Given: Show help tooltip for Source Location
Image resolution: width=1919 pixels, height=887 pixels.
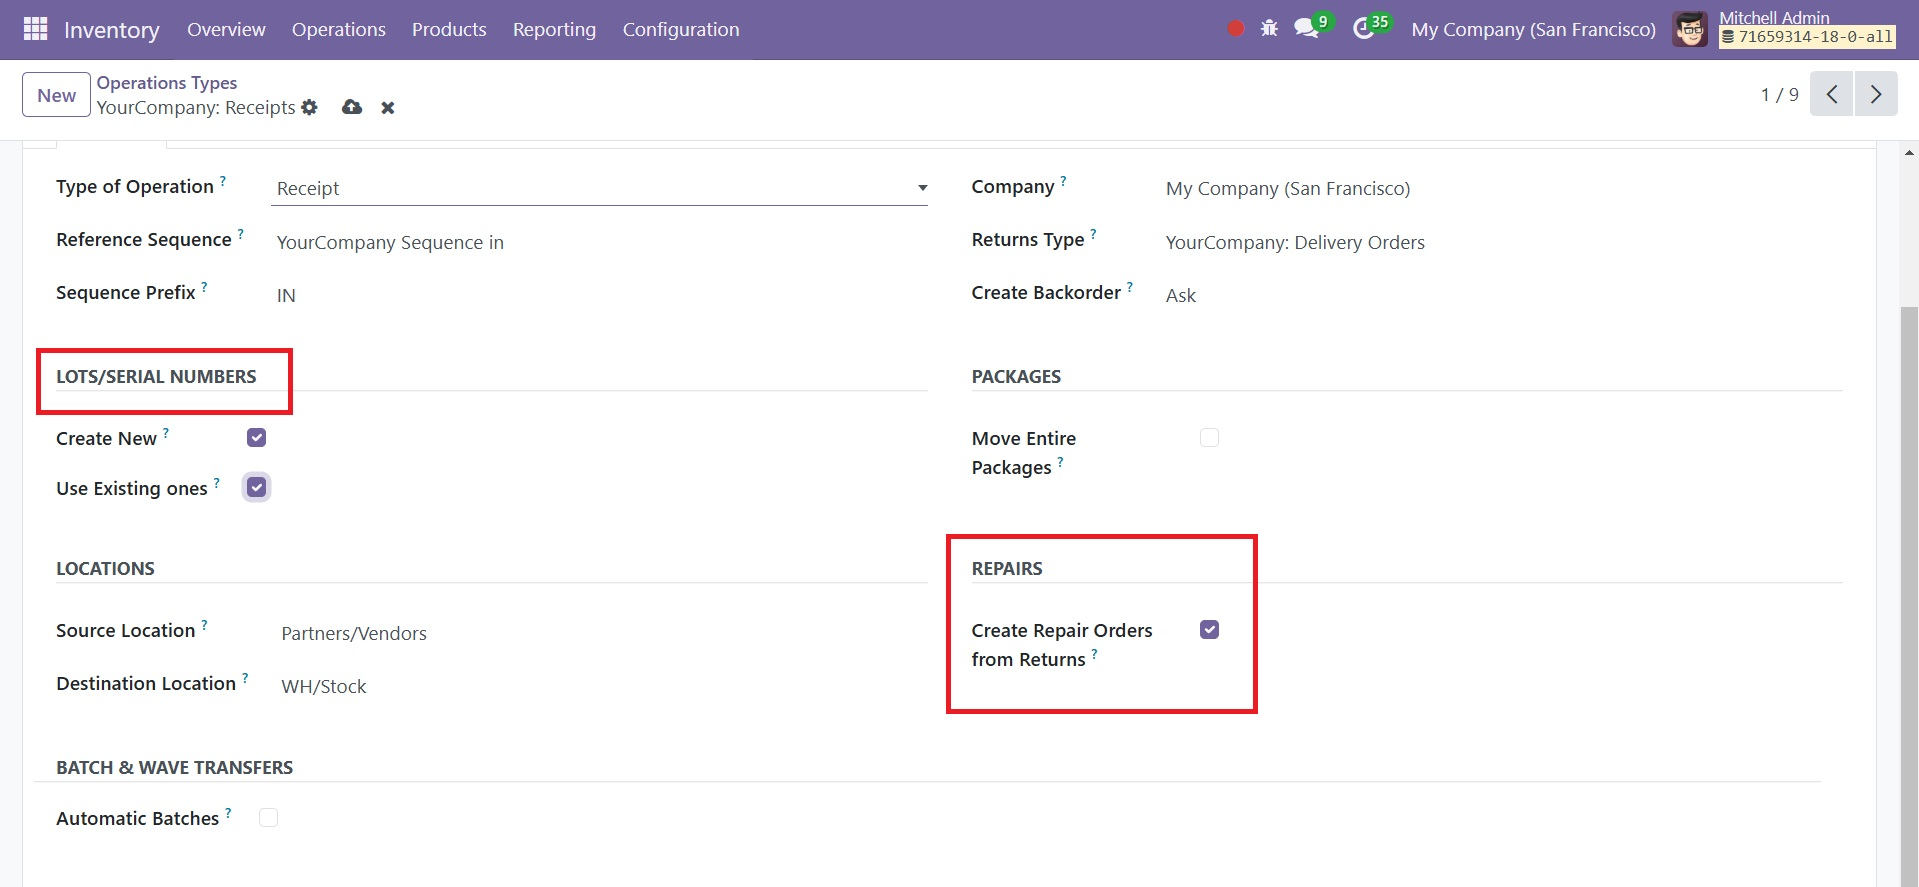Looking at the screenshot, I should (x=205, y=625).
